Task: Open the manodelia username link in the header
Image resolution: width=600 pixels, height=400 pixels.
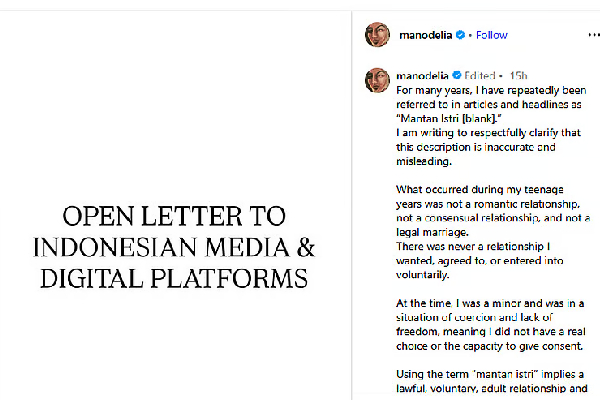Action: (x=425, y=35)
